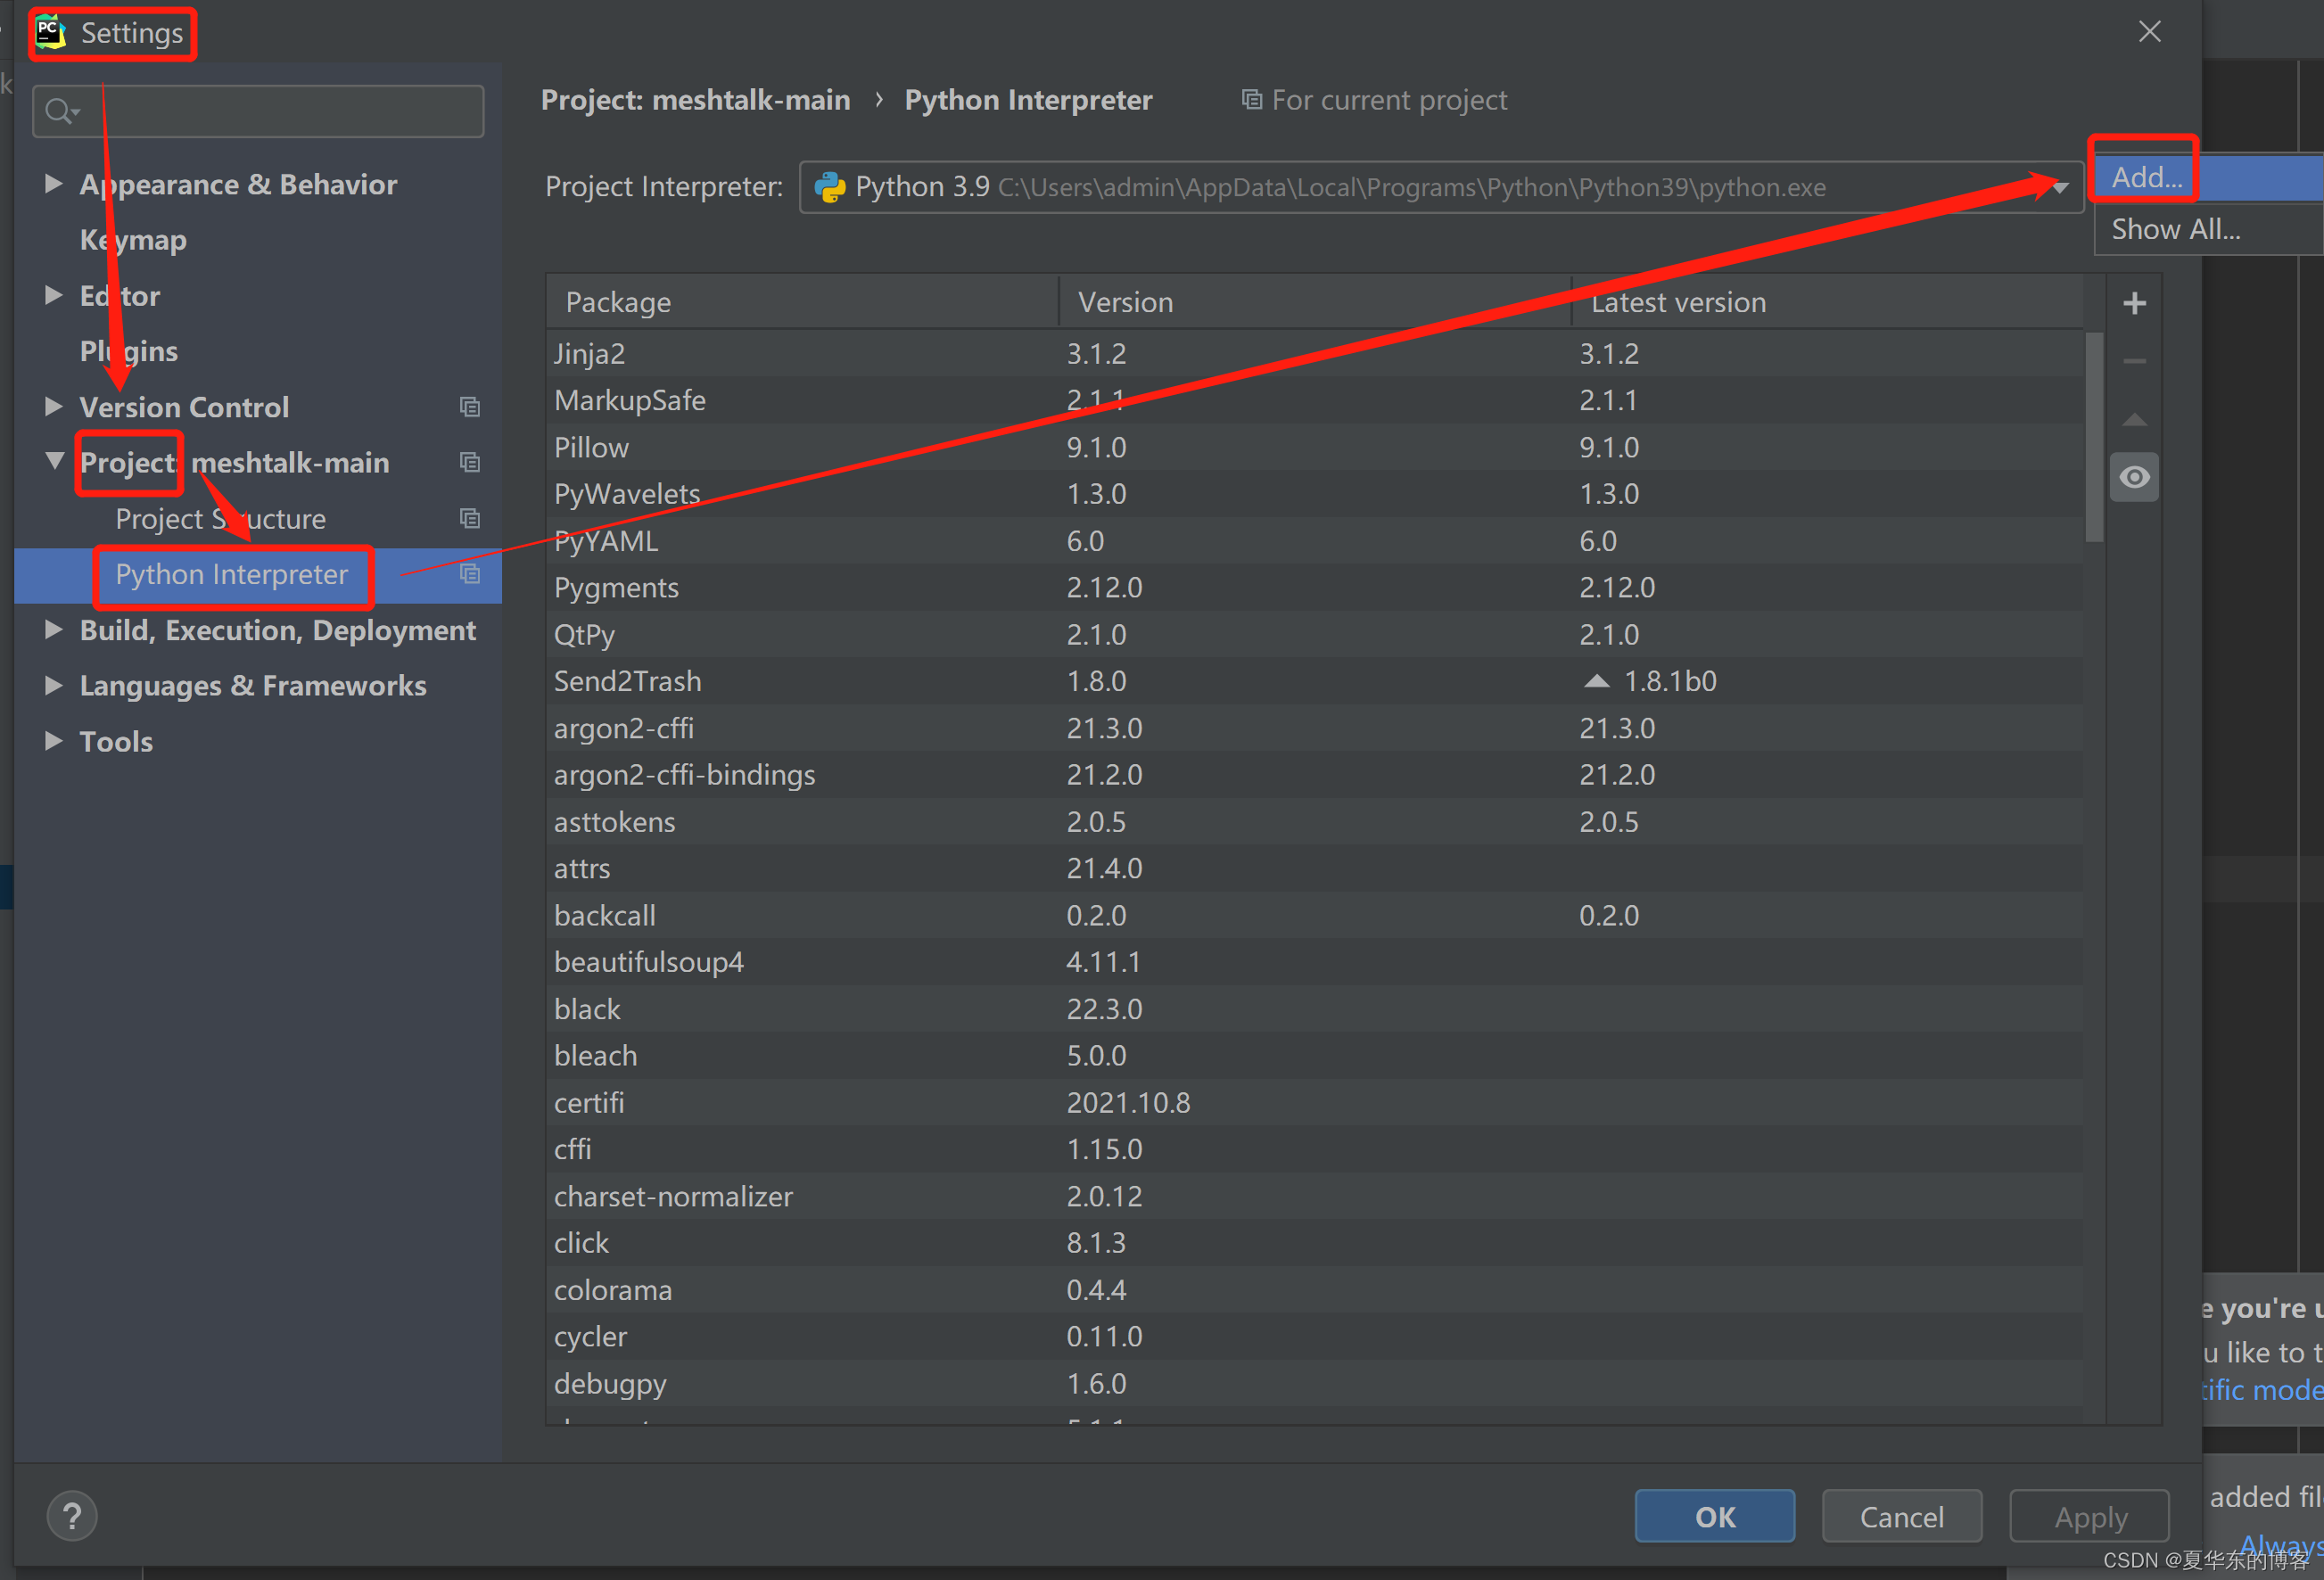Viewport: 2324px width, 1580px height.
Task: Click the package list vertical scrollbar
Action: pos(2094,437)
